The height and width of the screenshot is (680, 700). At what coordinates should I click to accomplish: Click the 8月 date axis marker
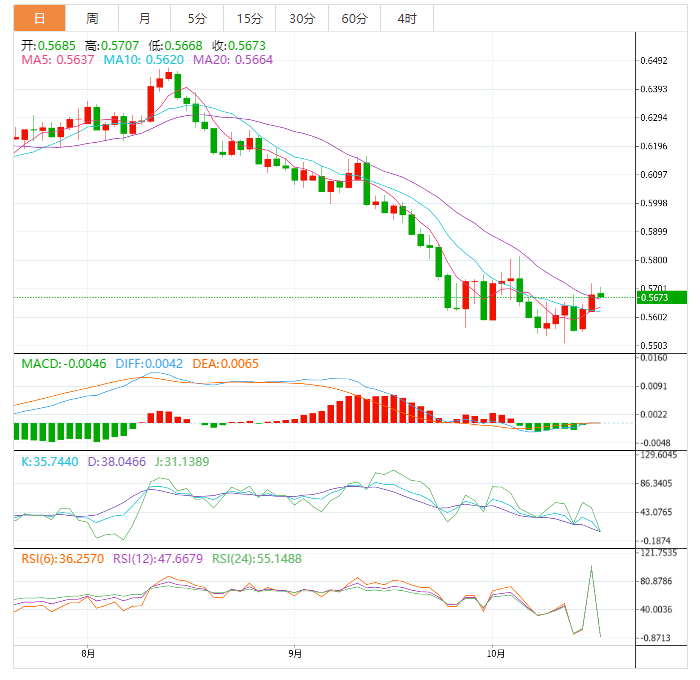point(88,654)
